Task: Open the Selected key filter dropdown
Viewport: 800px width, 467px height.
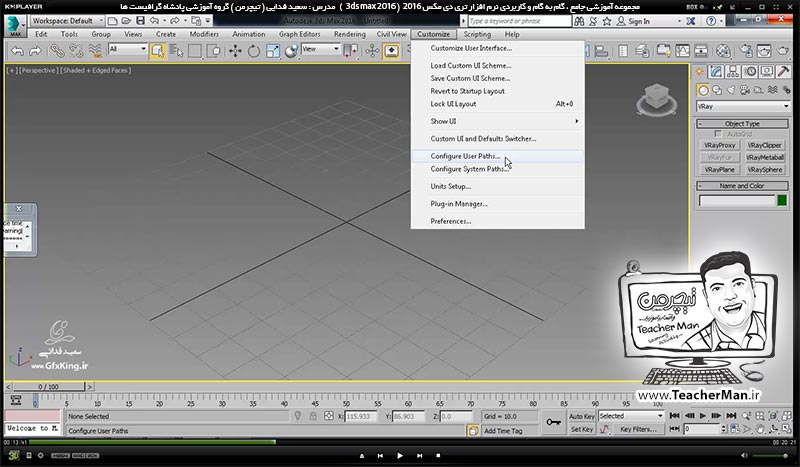Action: [631, 416]
